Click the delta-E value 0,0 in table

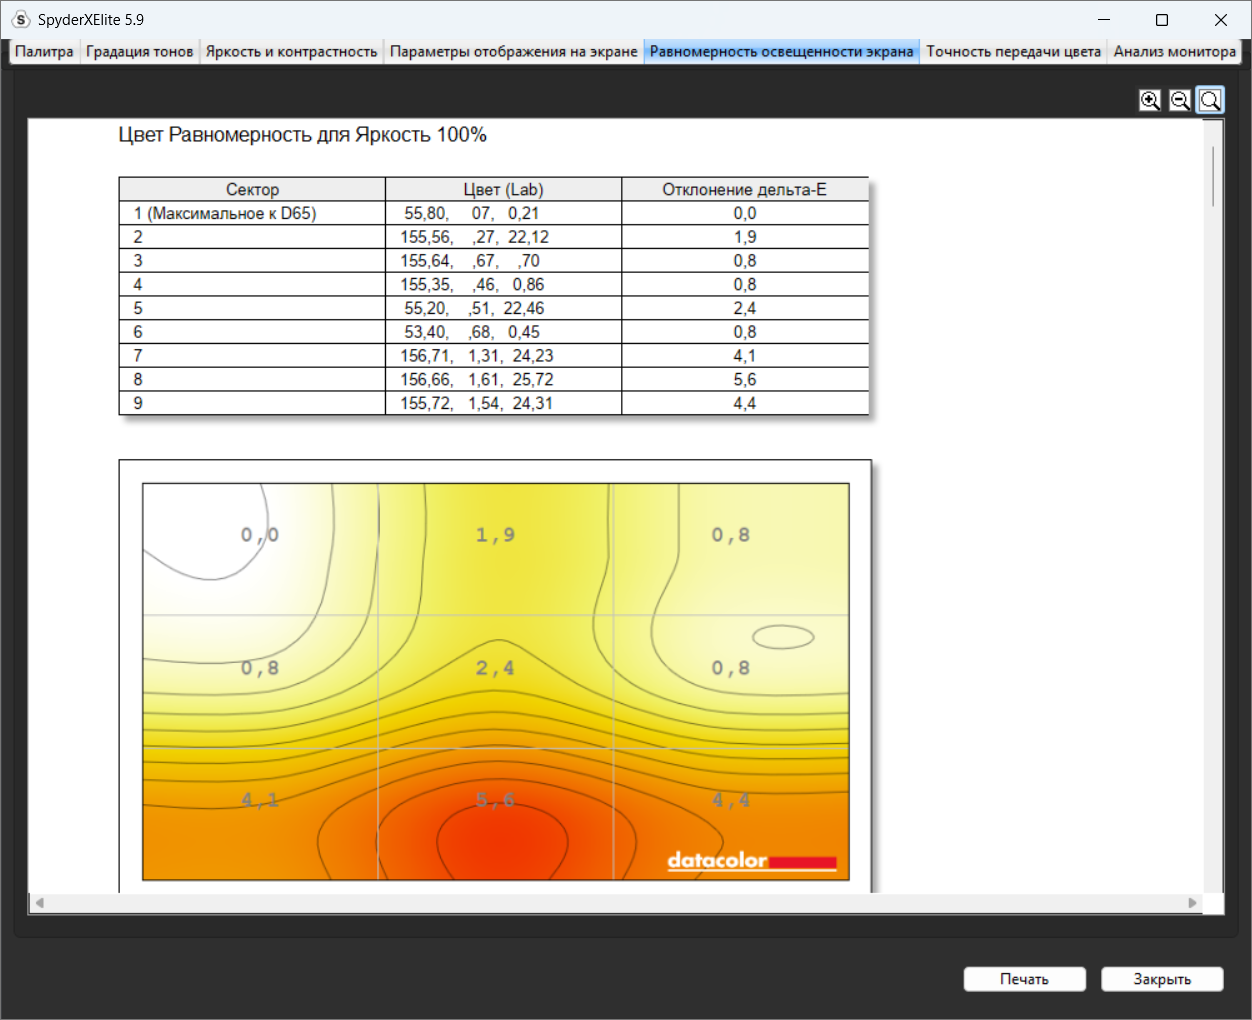[745, 213]
